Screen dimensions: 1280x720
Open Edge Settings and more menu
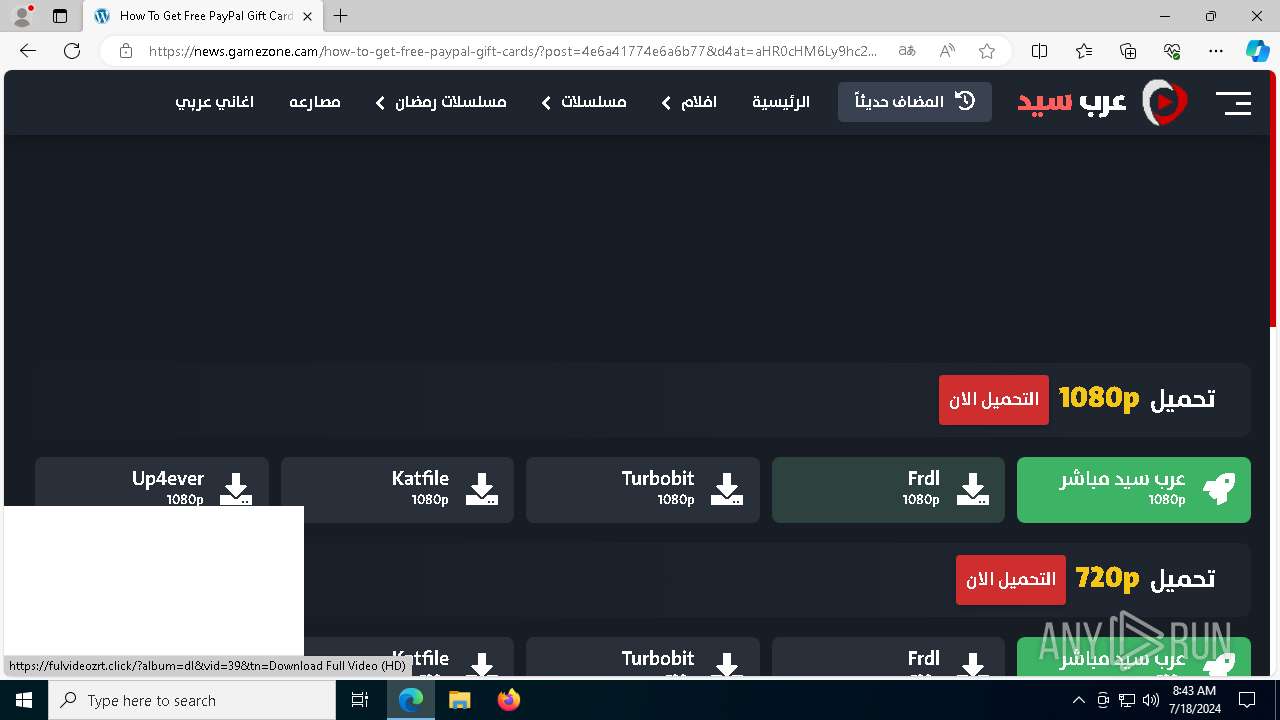(x=1216, y=51)
